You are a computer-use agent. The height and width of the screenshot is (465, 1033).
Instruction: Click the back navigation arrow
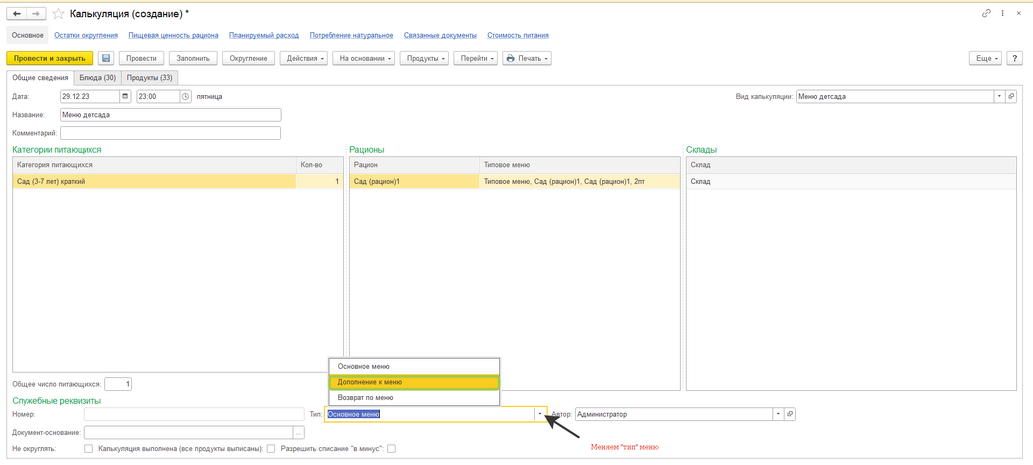[17, 14]
